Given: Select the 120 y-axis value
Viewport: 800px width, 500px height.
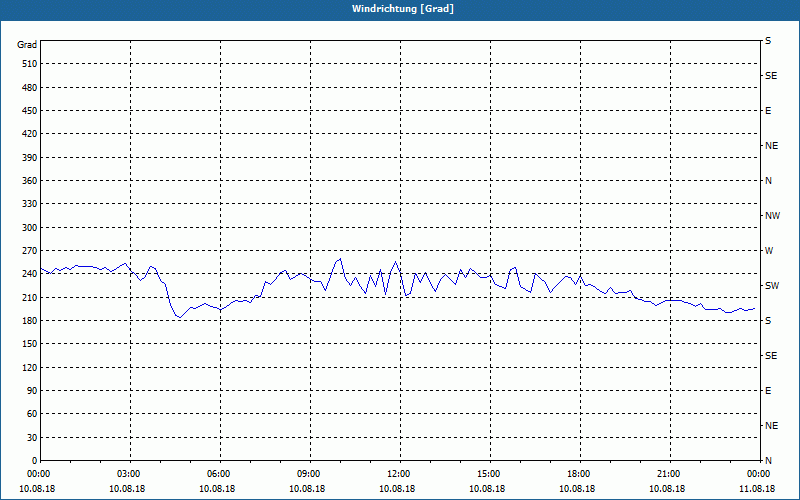Looking at the screenshot, I should (x=29, y=367).
